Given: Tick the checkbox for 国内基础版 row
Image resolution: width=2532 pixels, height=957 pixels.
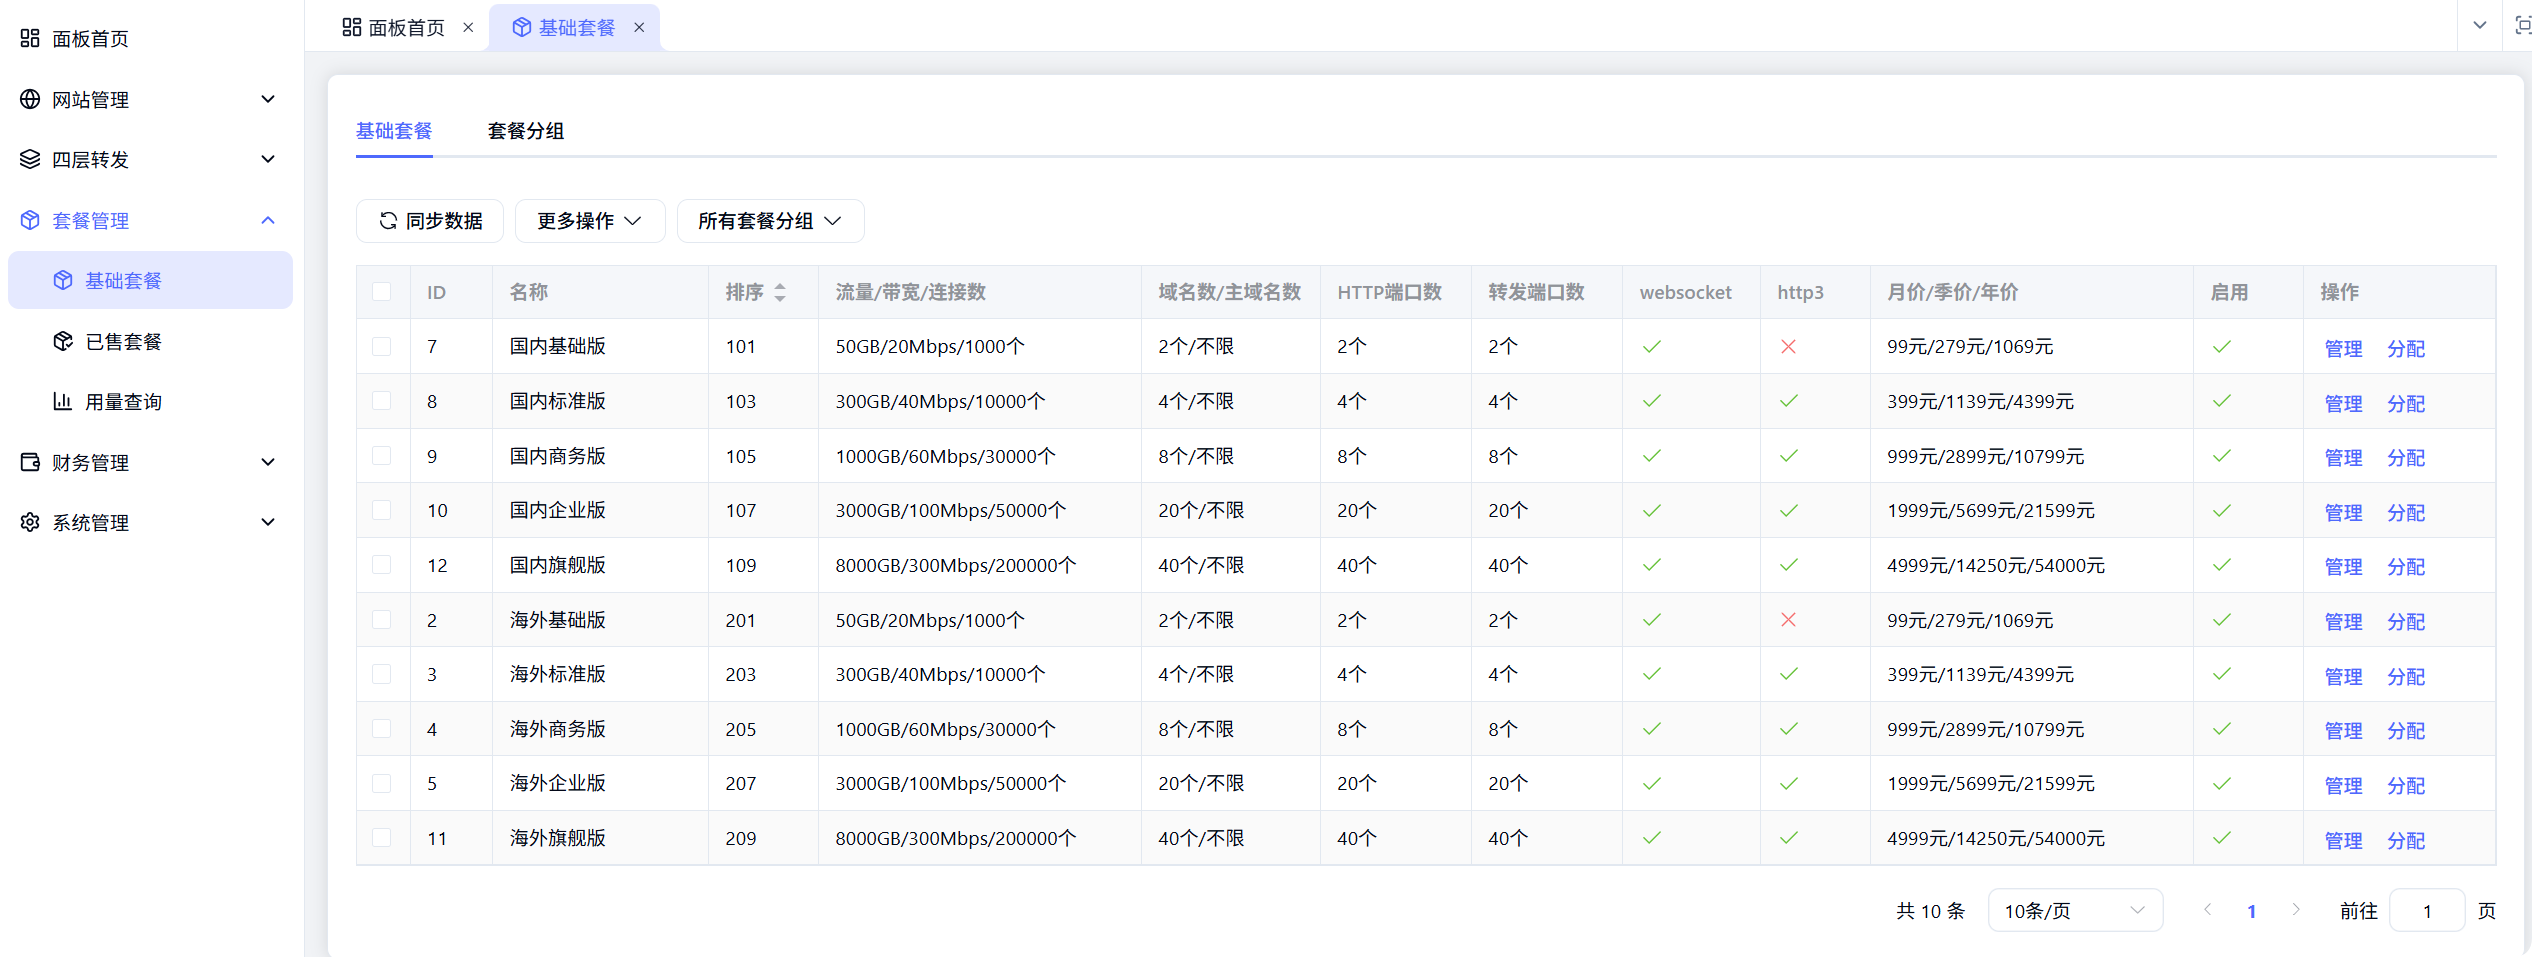Looking at the screenshot, I should coord(381,346).
